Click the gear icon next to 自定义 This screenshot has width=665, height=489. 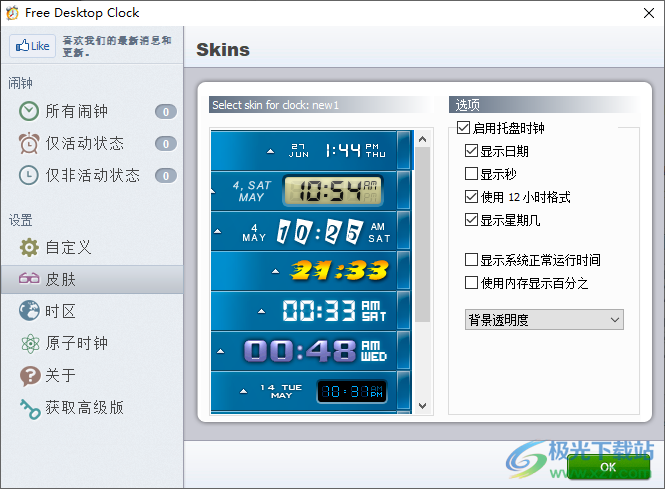point(29,247)
